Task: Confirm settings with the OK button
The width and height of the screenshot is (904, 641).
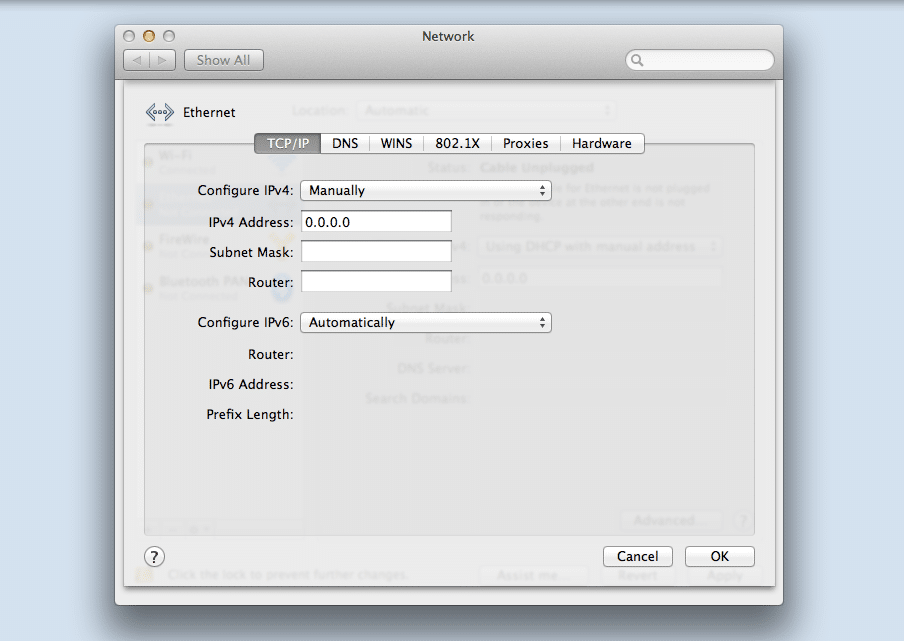Action: 719,556
